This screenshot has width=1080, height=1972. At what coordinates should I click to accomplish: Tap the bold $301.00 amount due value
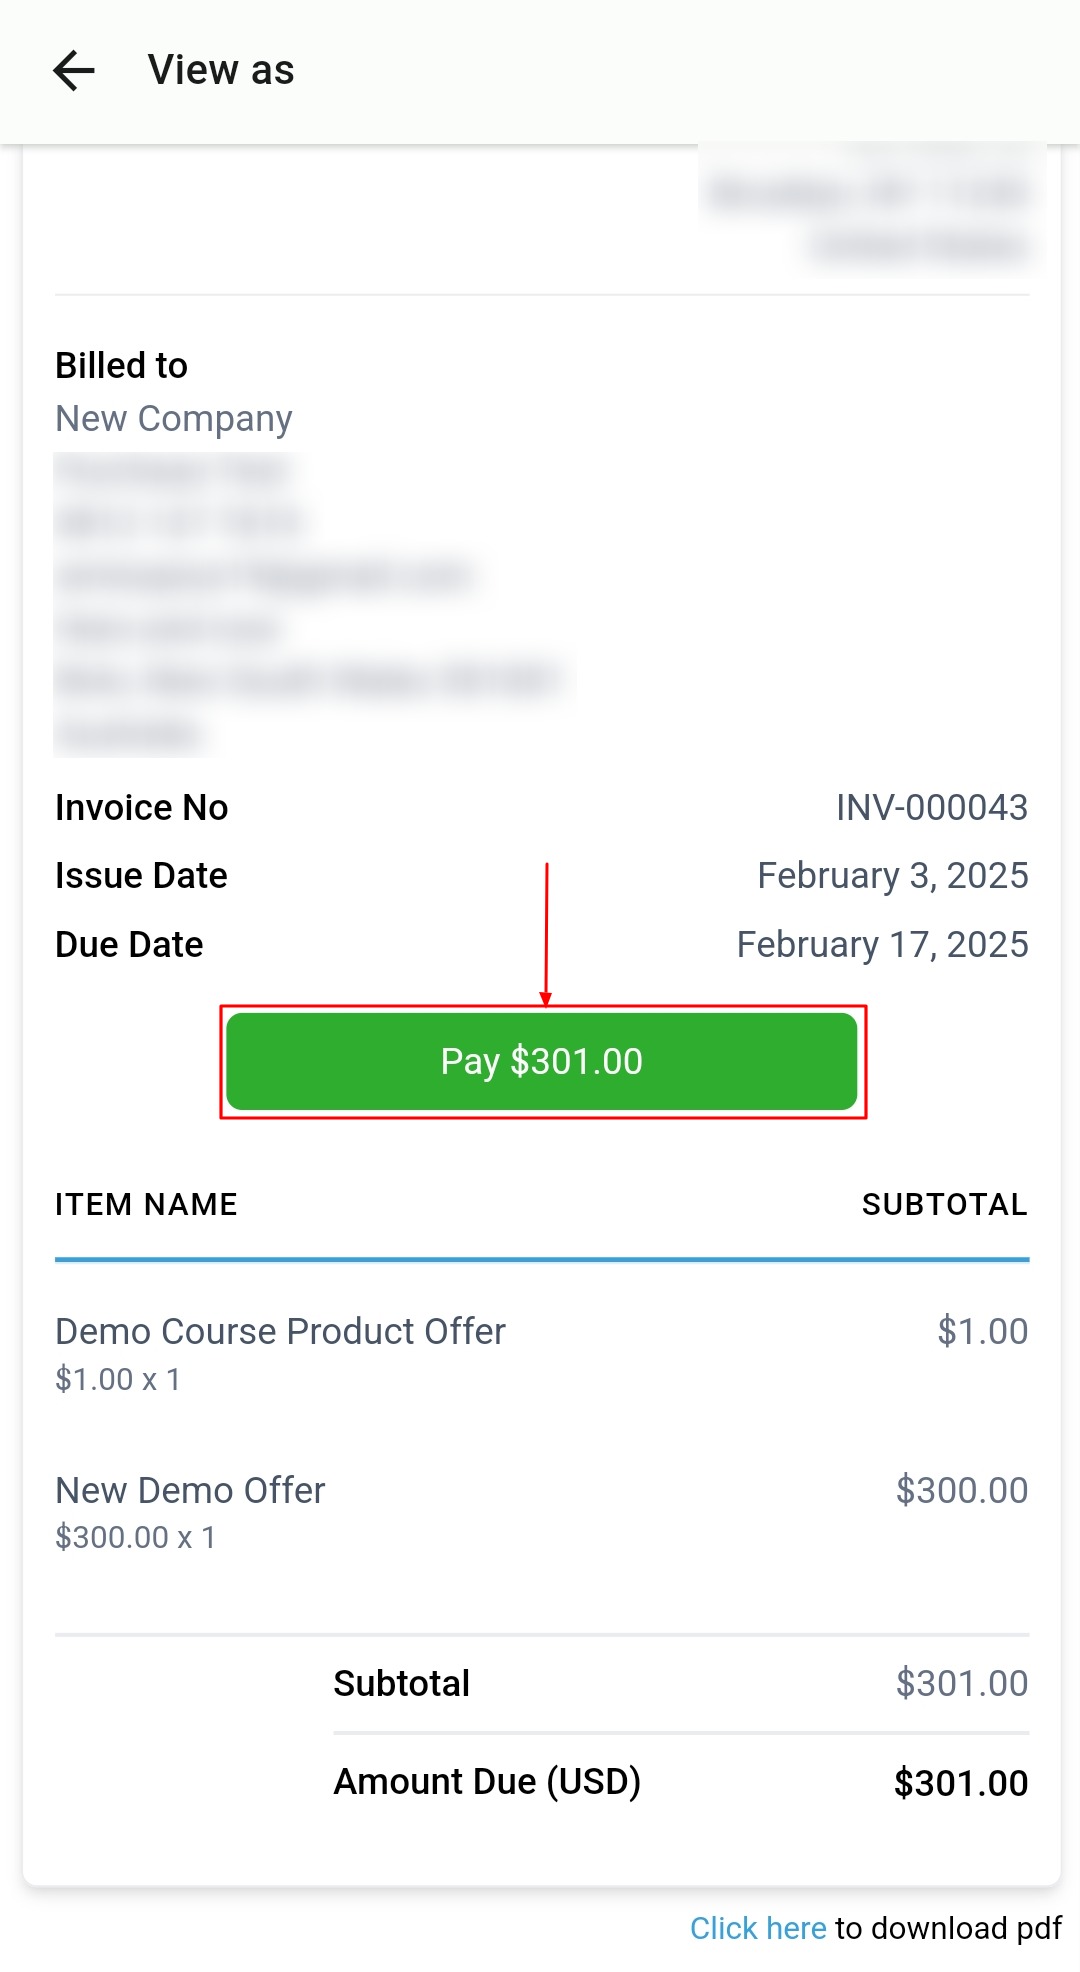point(960,1783)
